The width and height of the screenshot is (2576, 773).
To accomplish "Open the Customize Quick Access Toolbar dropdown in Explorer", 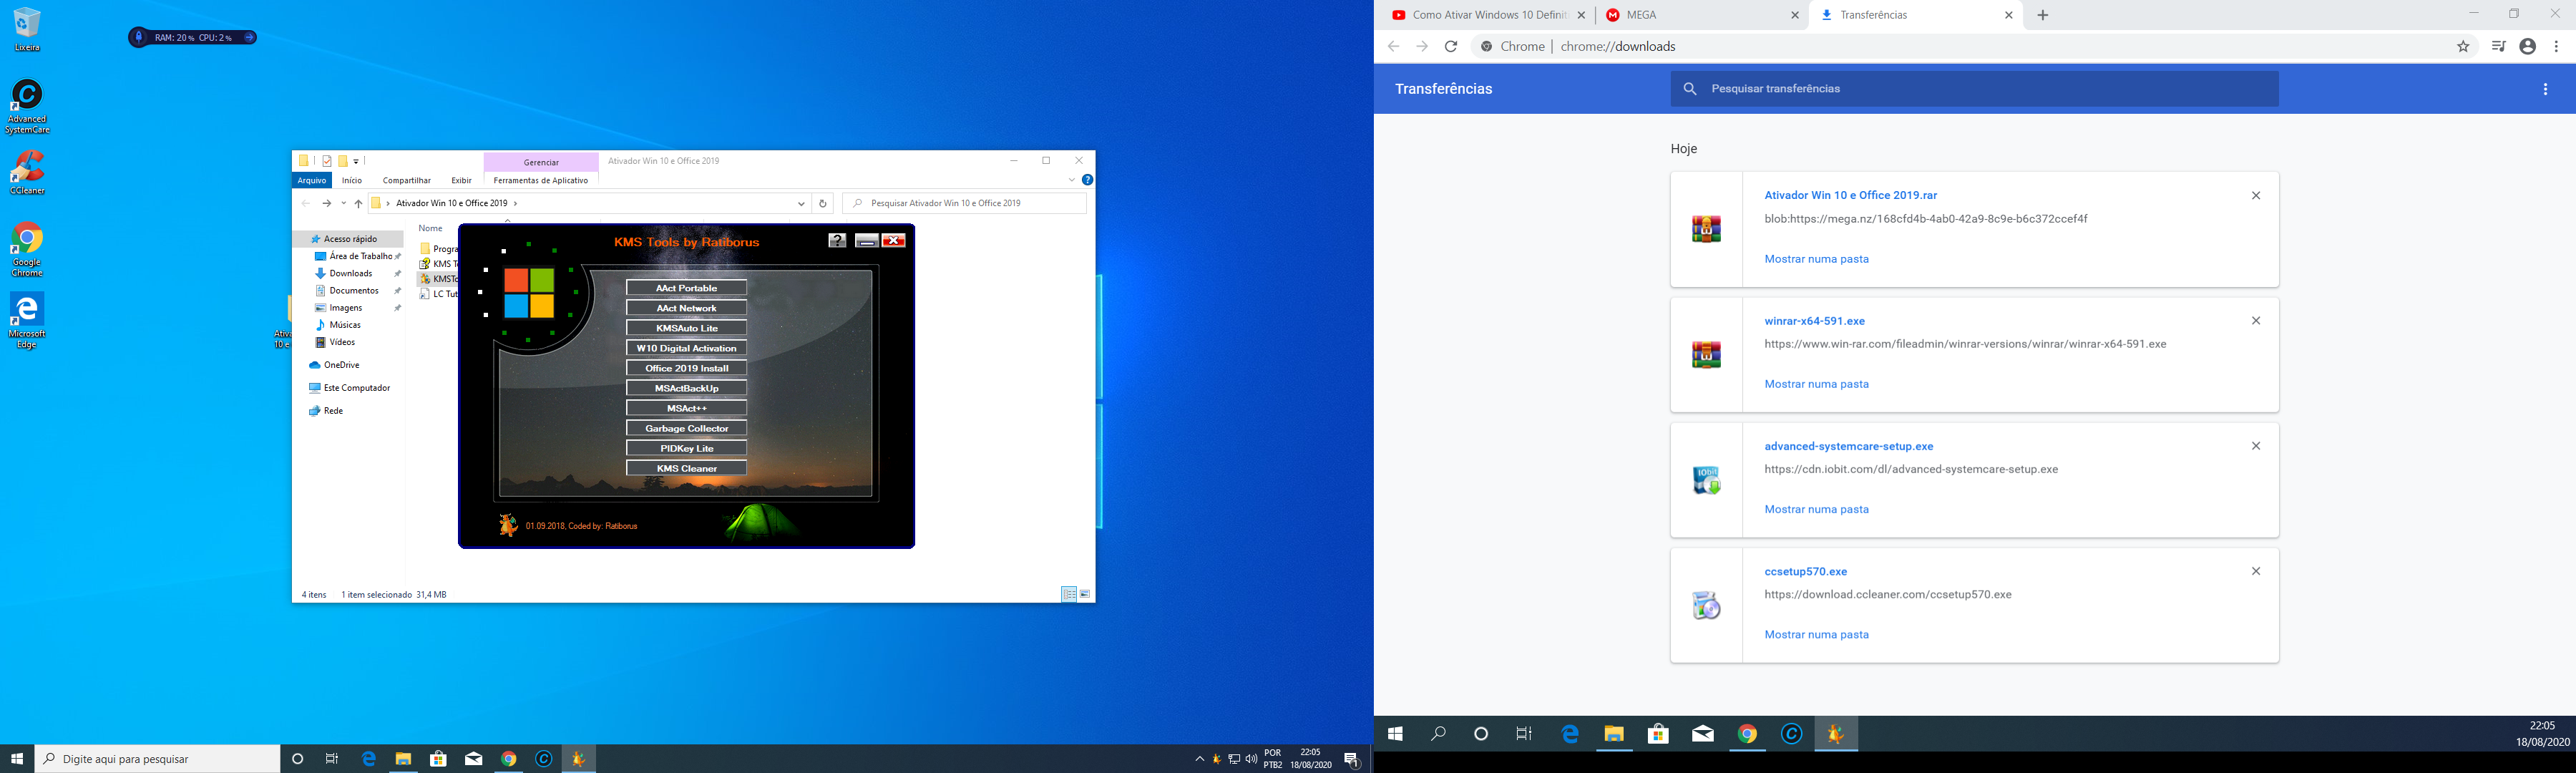I will point(357,161).
